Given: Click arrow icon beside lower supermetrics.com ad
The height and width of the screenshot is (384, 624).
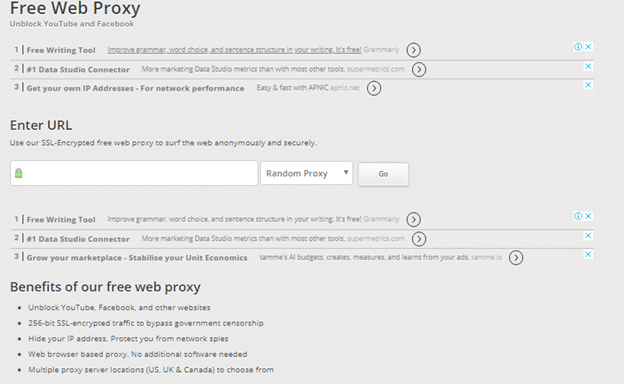Looking at the screenshot, I should 419,239.
